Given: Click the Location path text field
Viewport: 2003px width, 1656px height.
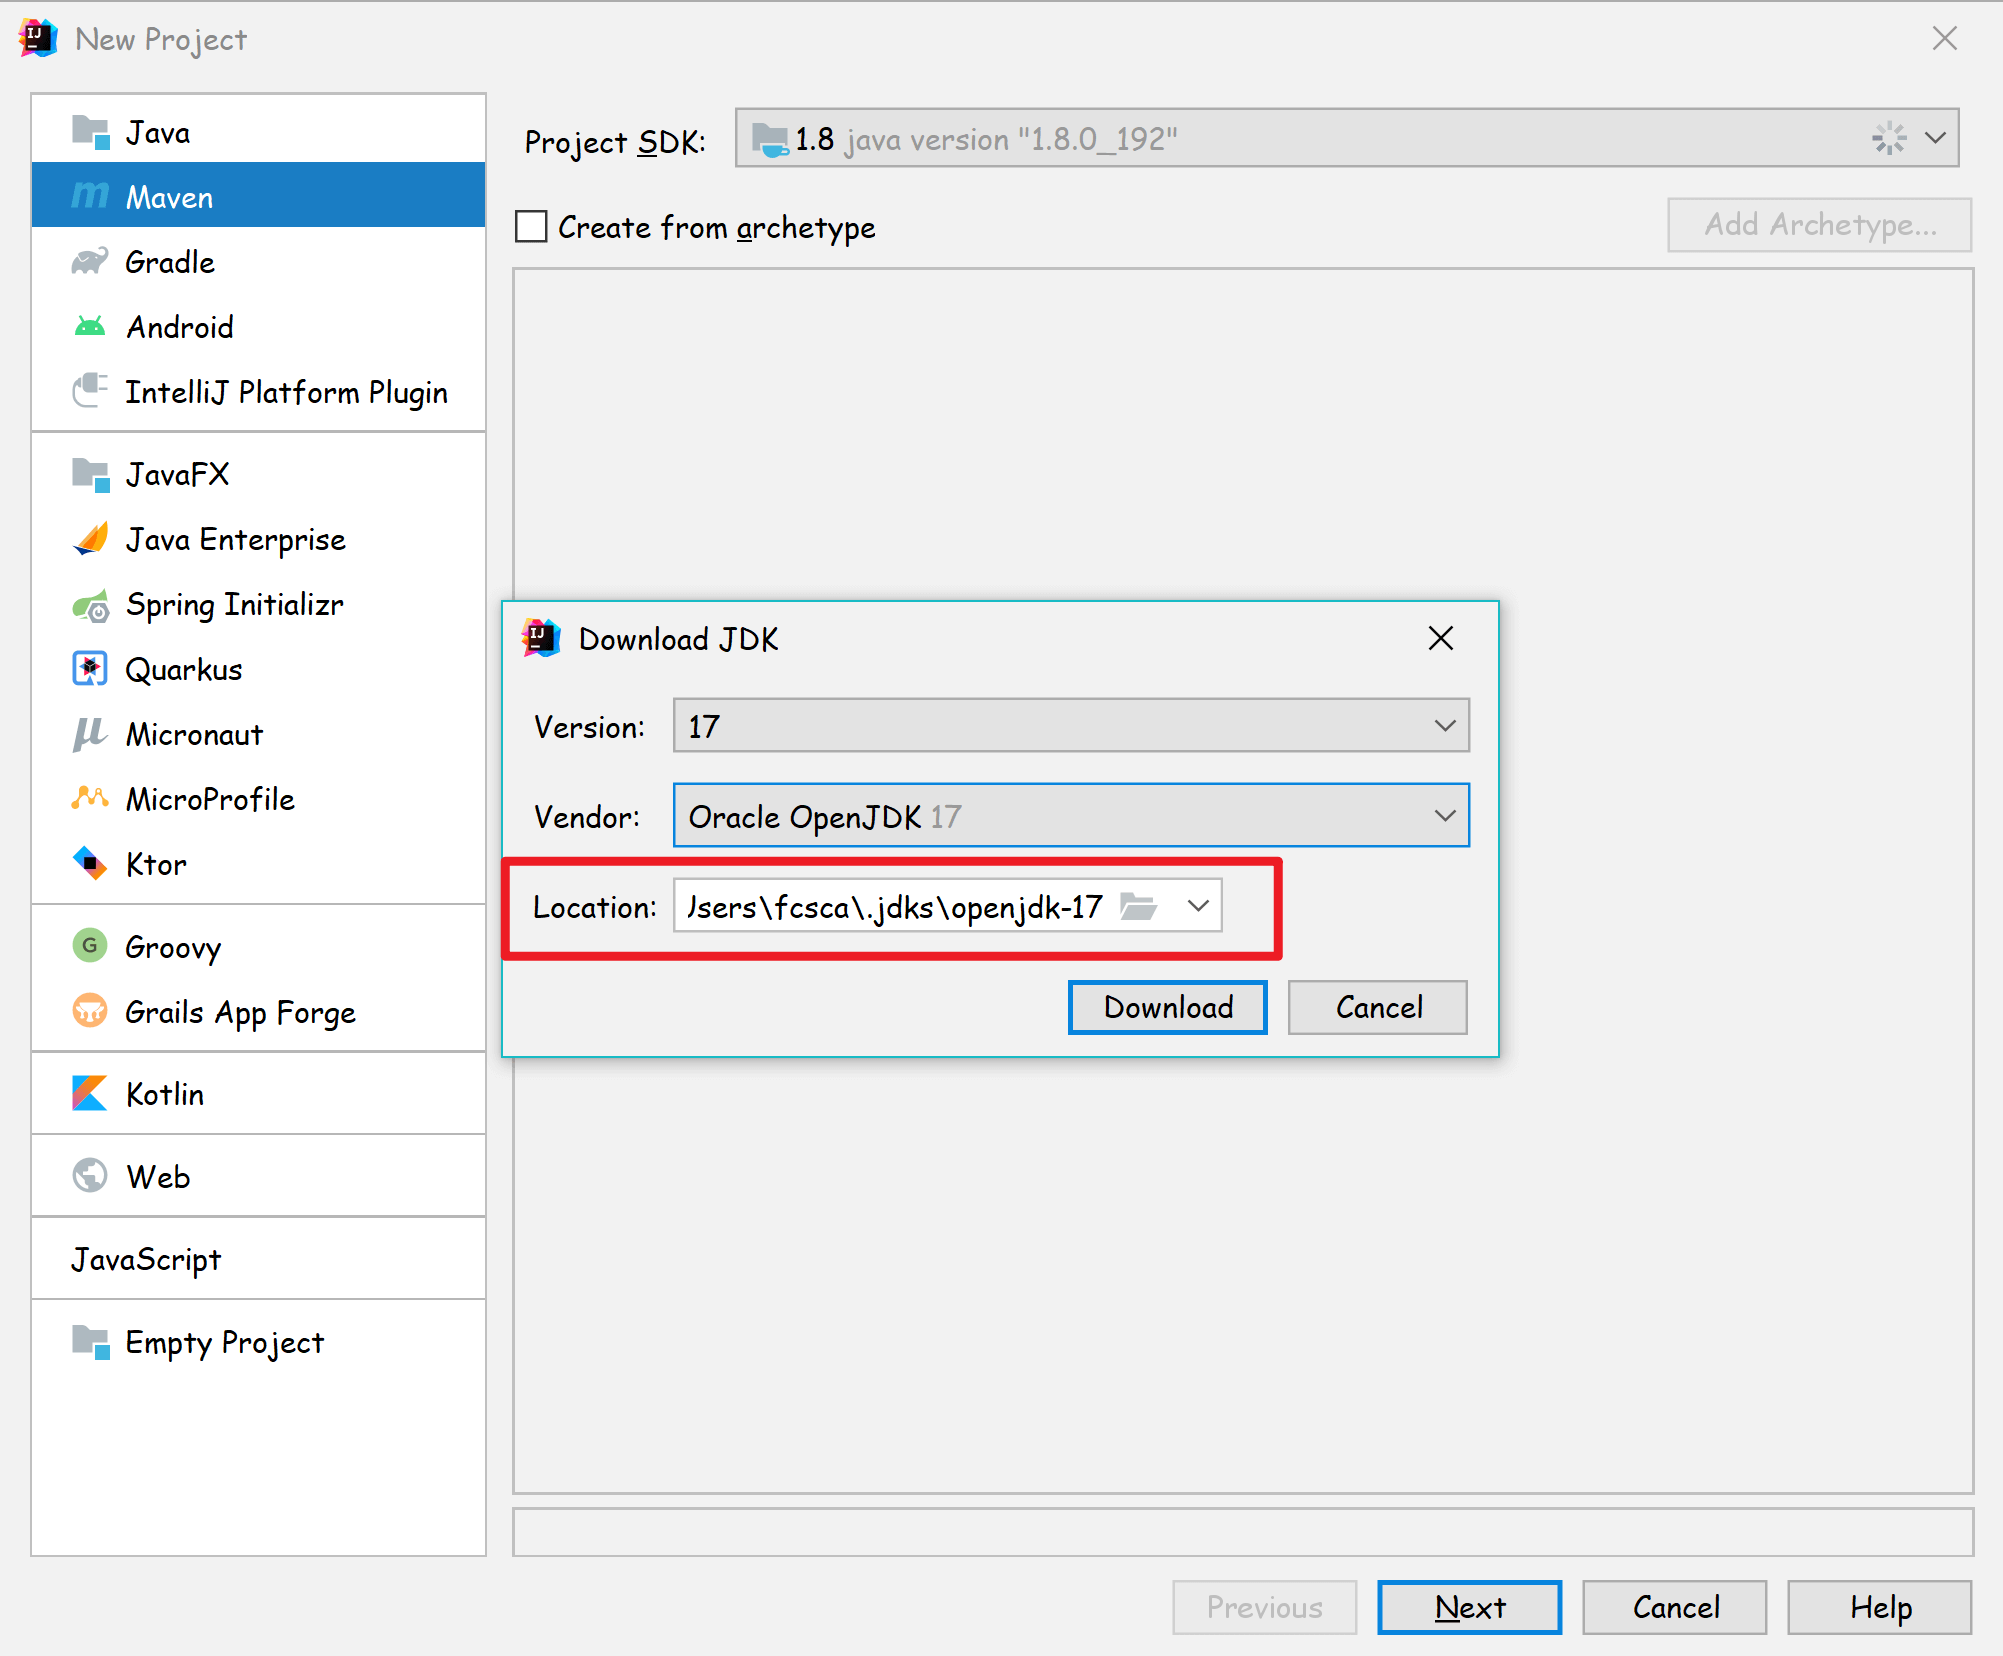Looking at the screenshot, I should tap(893, 906).
